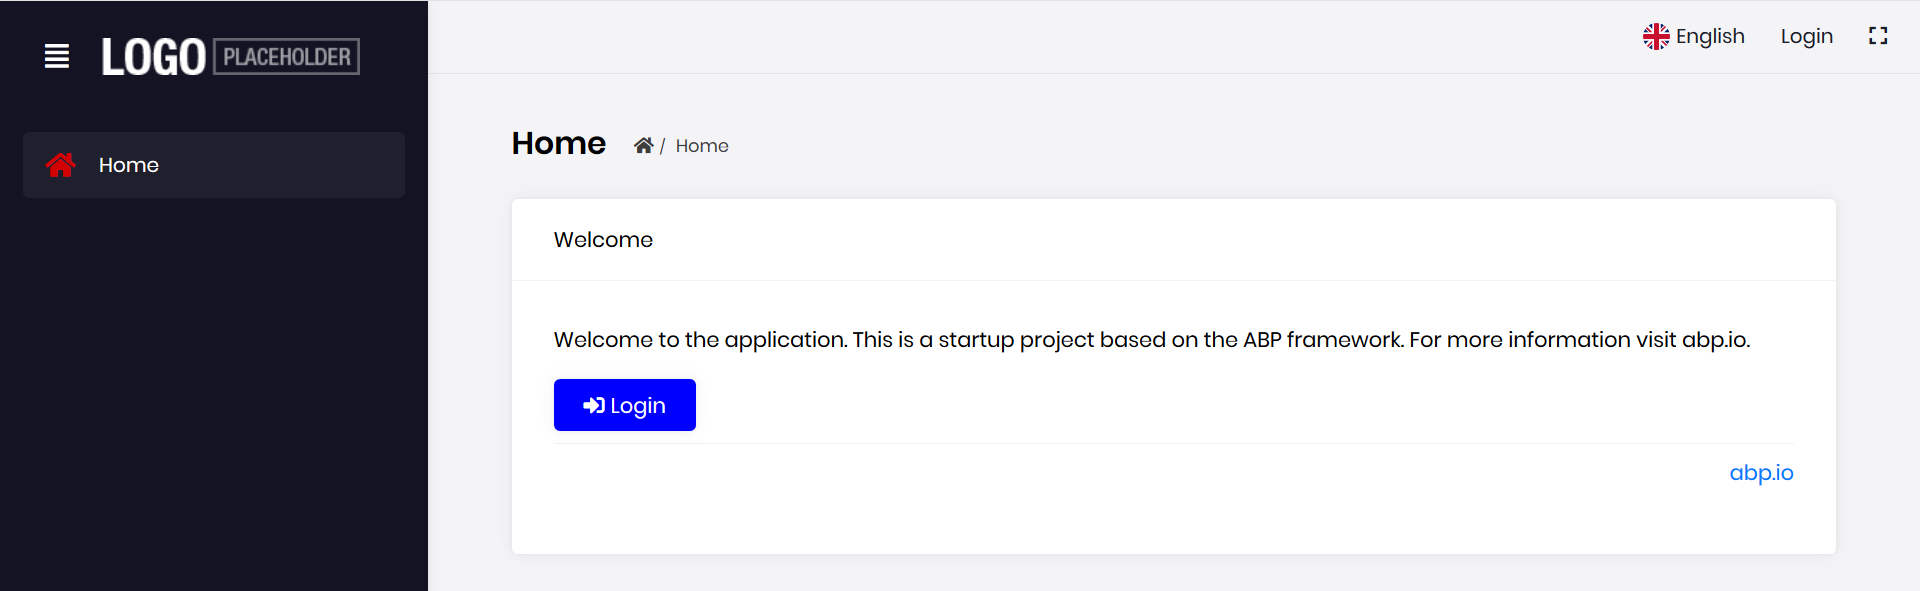Click the Welcome card header
Viewport: 1920px width, 591px height.
point(603,240)
